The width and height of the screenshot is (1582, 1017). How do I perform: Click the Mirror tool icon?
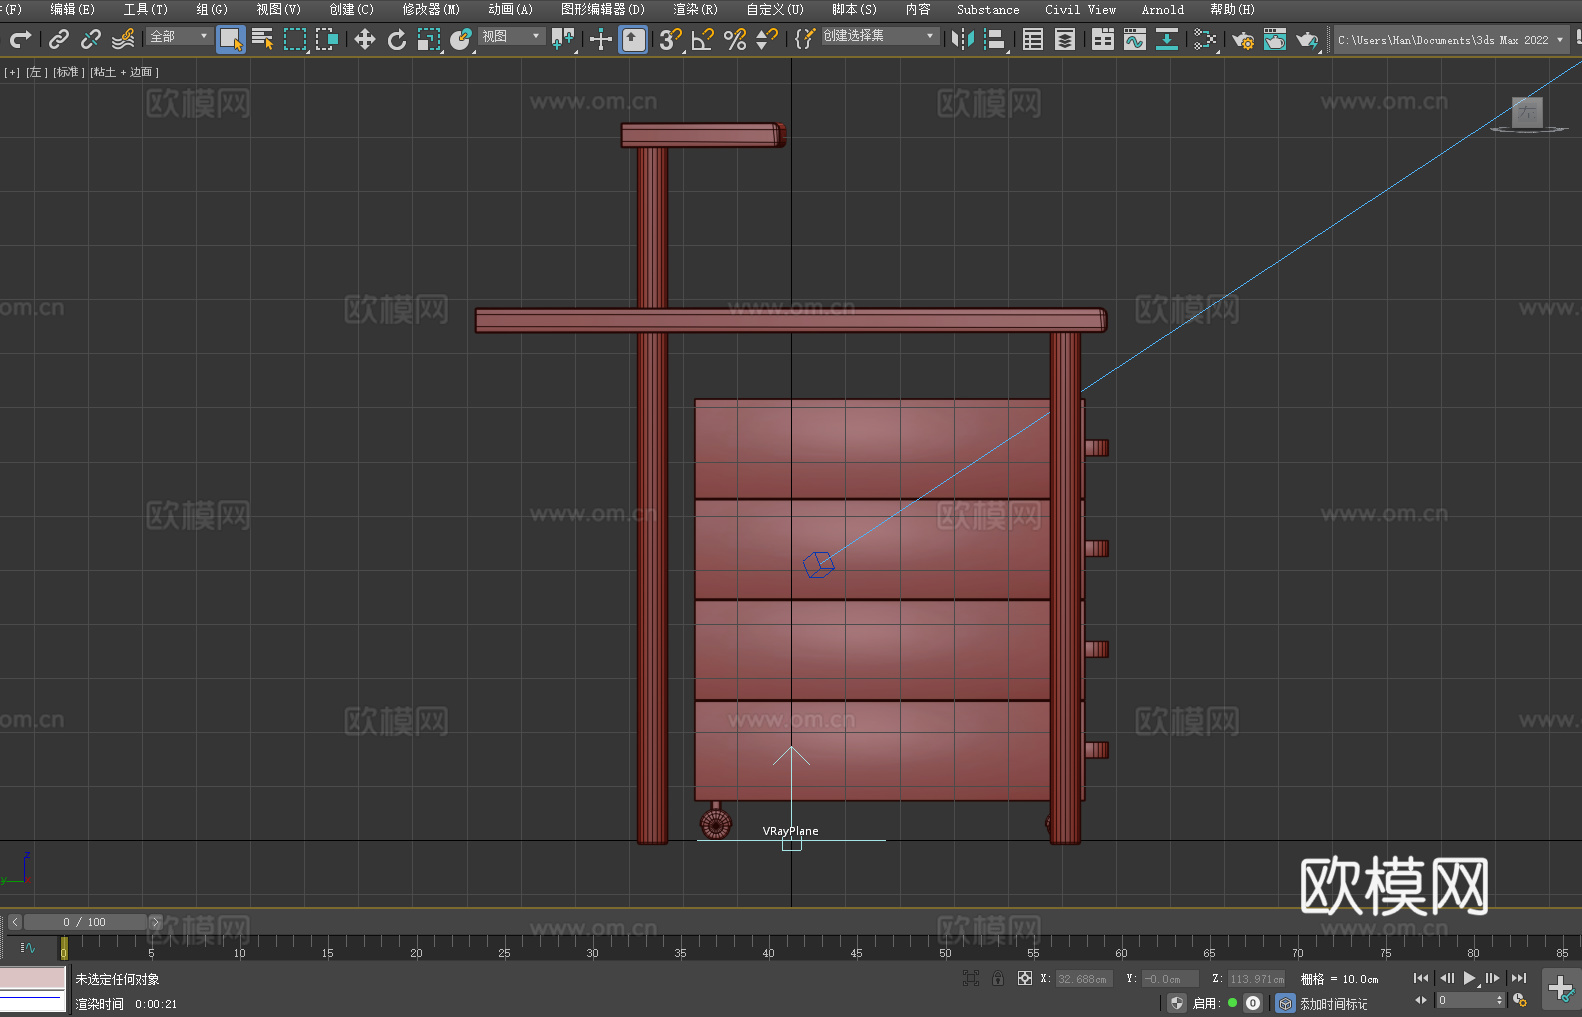click(x=963, y=39)
